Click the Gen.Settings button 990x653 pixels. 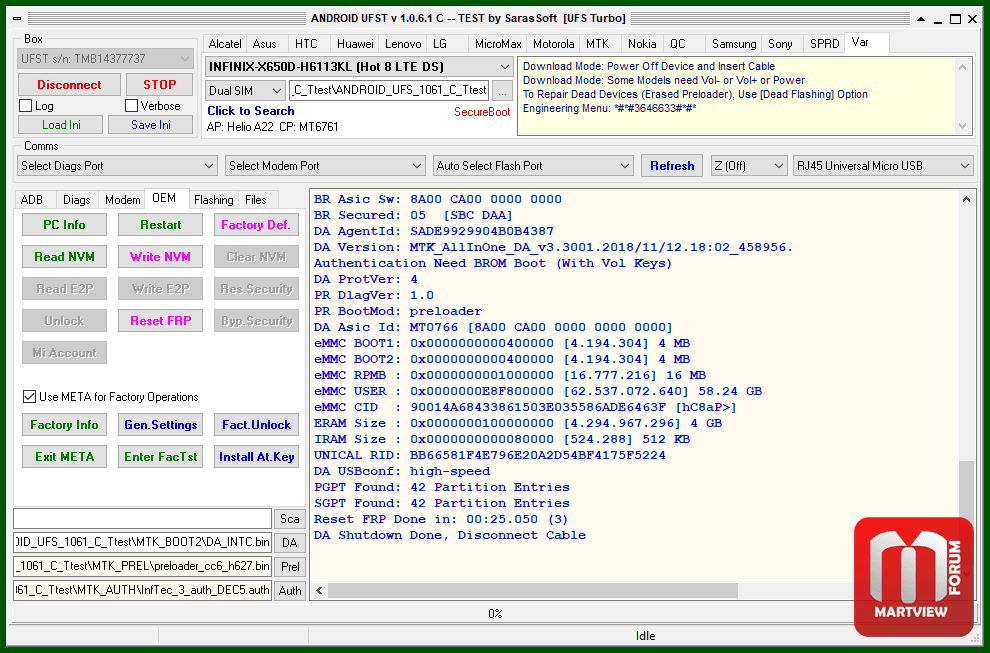160,425
